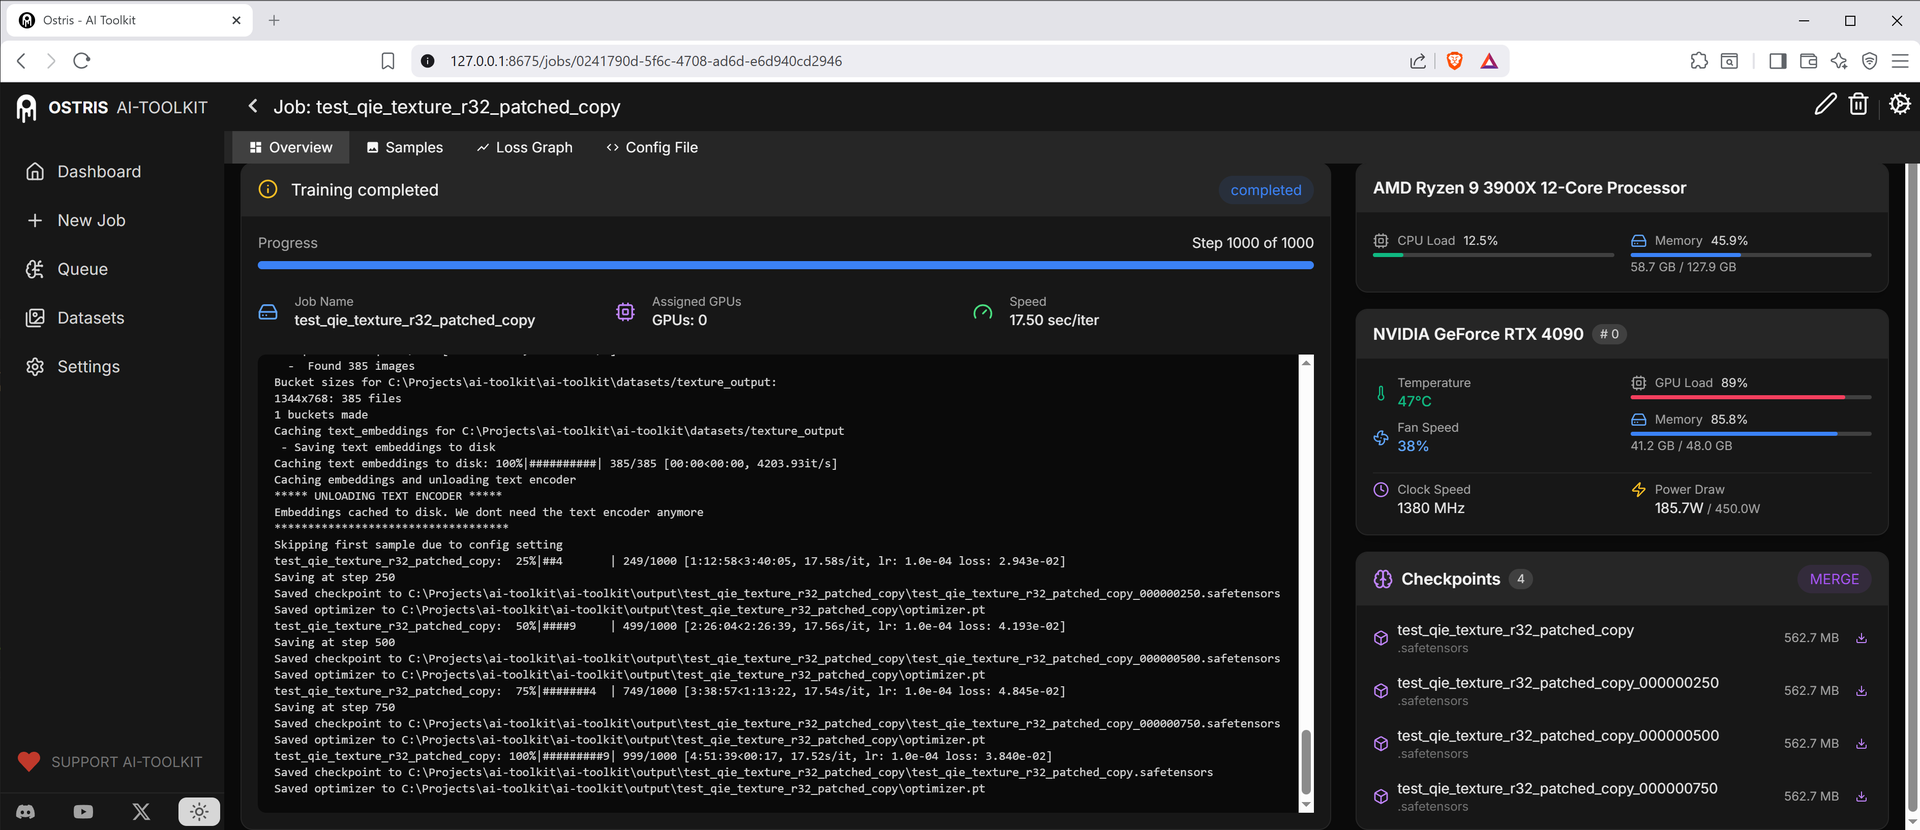This screenshot has height=830, width=1920.
Task: Click SUPPORT AI-TOOLKIT link
Action: click(110, 762)
